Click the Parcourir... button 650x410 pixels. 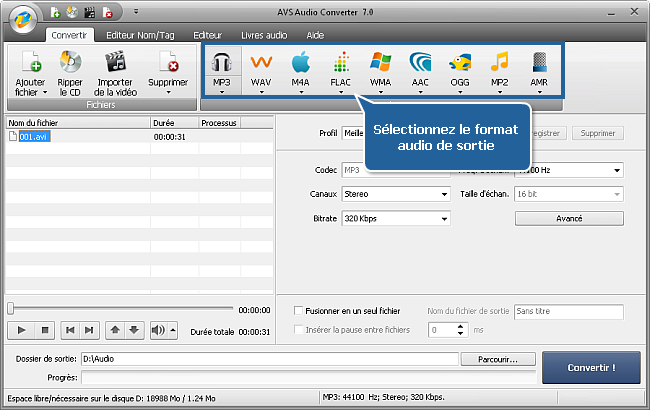499,359
